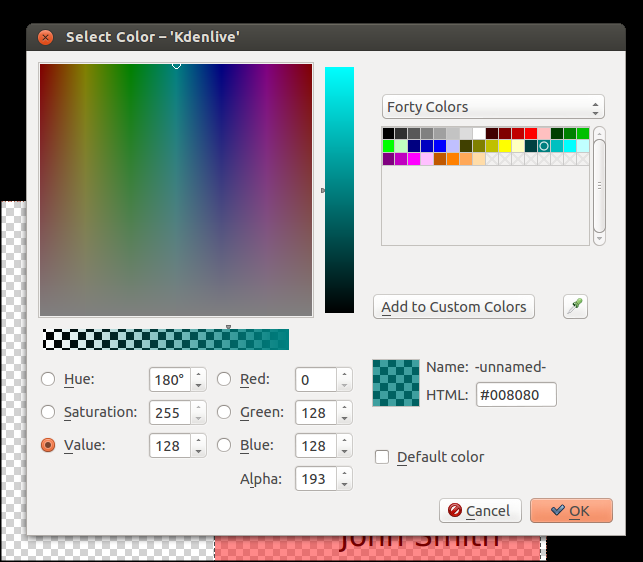
Task: Confirm the color with the OK button
Action: tap(570, 511)
